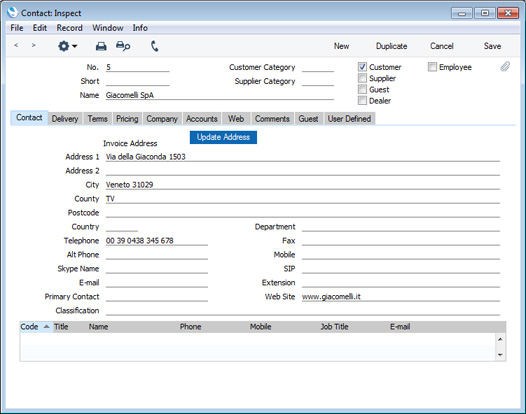Click the printer icon
The width and height of the screenshot is (526, 414).
pyautogui.click(x=101, y=46)
